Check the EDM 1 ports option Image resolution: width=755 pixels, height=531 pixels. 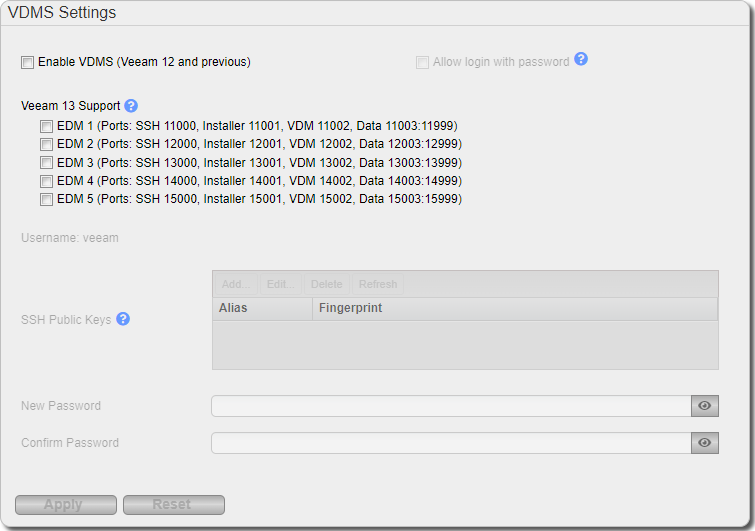[46, 127]
